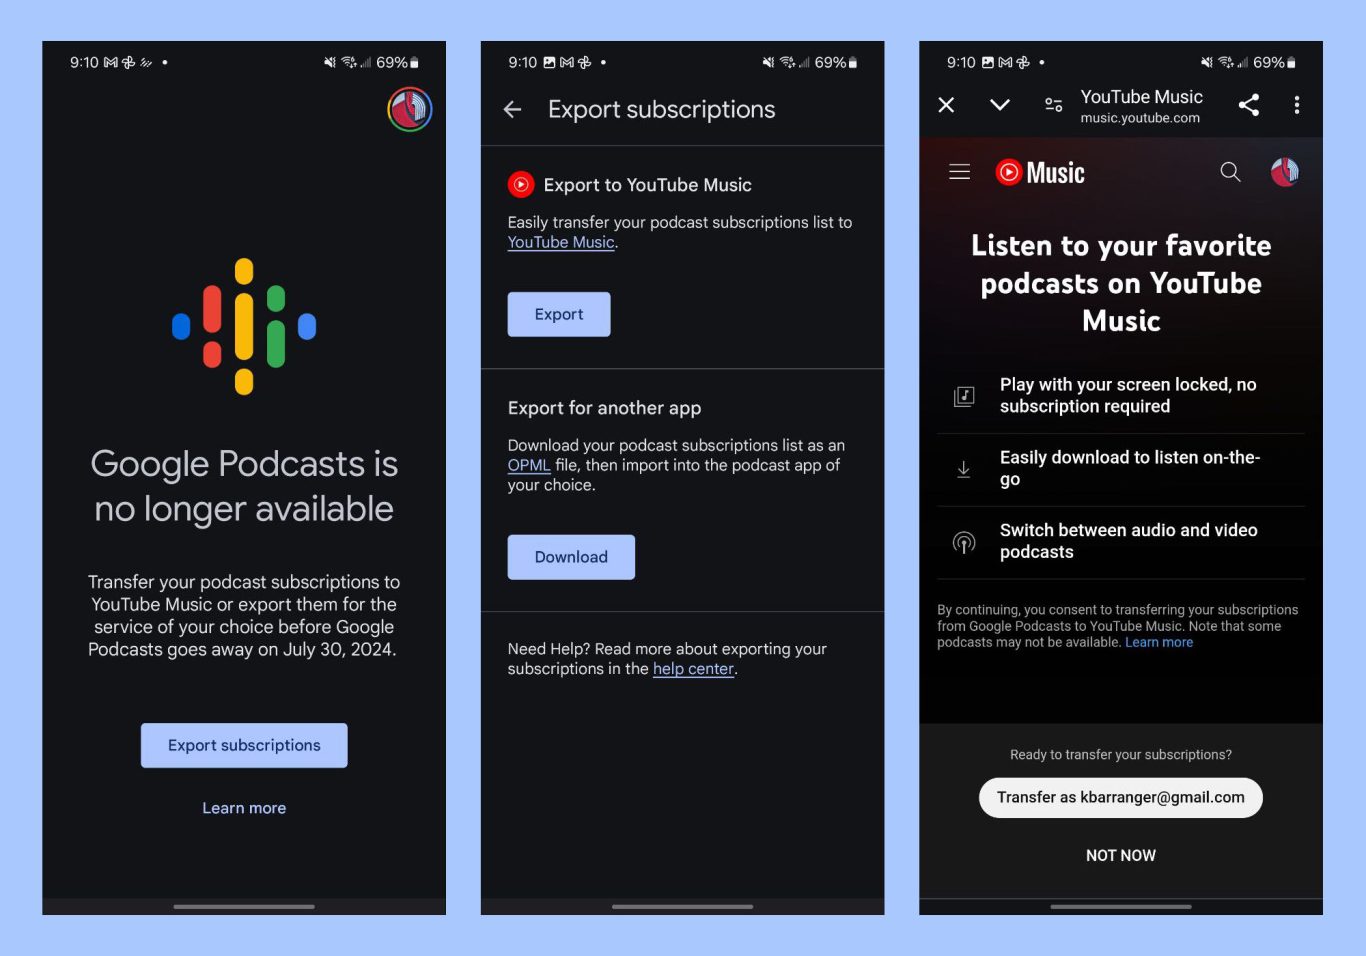Tap the home gesture bar on YouTube Music screen
1366x956 pixels.
[x=1121, y=907]
